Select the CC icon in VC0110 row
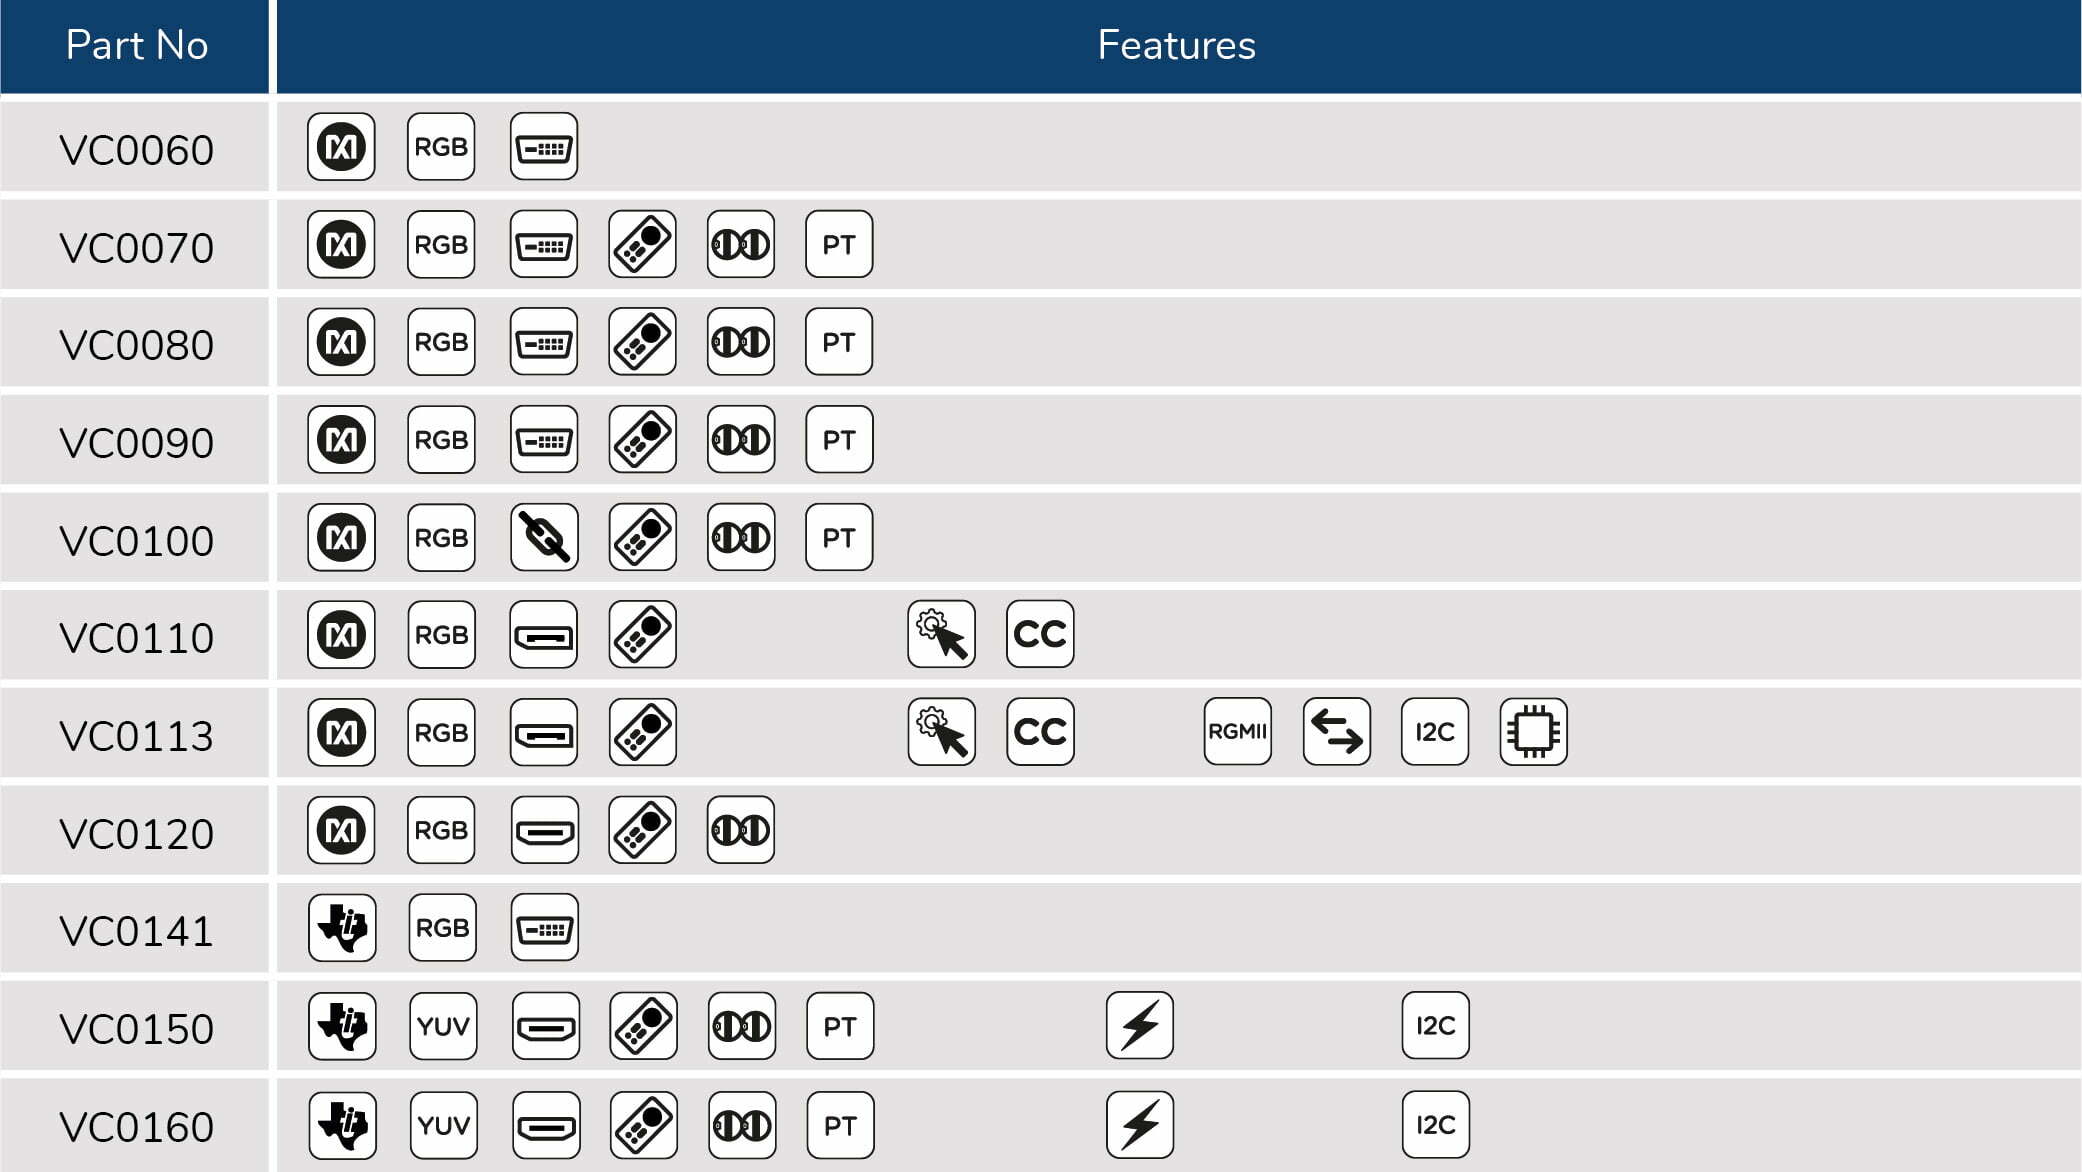This screenshot has width=2082, height=1172. pos(1040,634)
